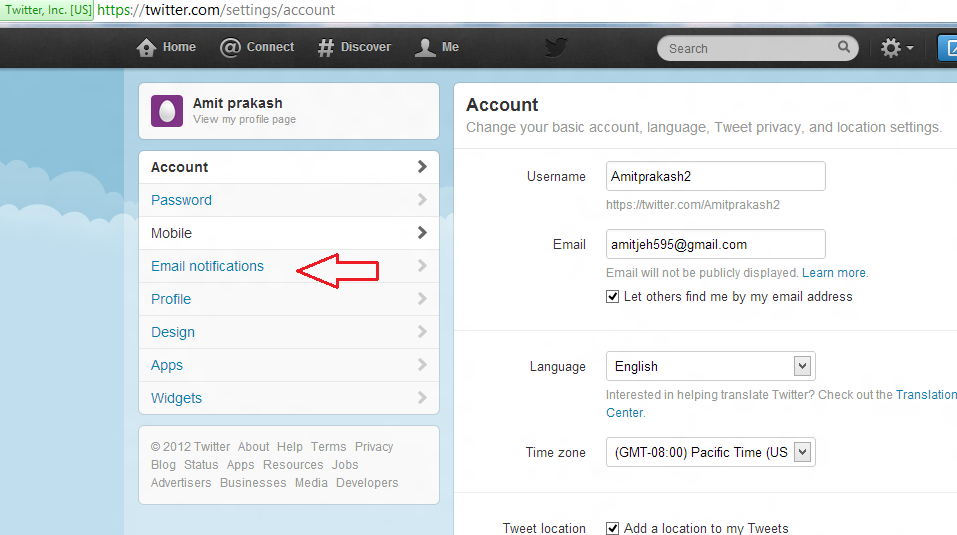Click the Home house icon
957x535 pixels.
coord(146,48)
